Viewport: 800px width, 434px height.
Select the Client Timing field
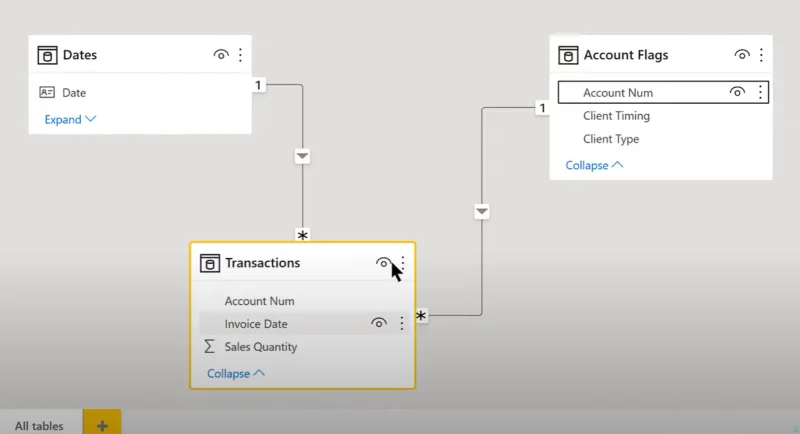[616, 116]
